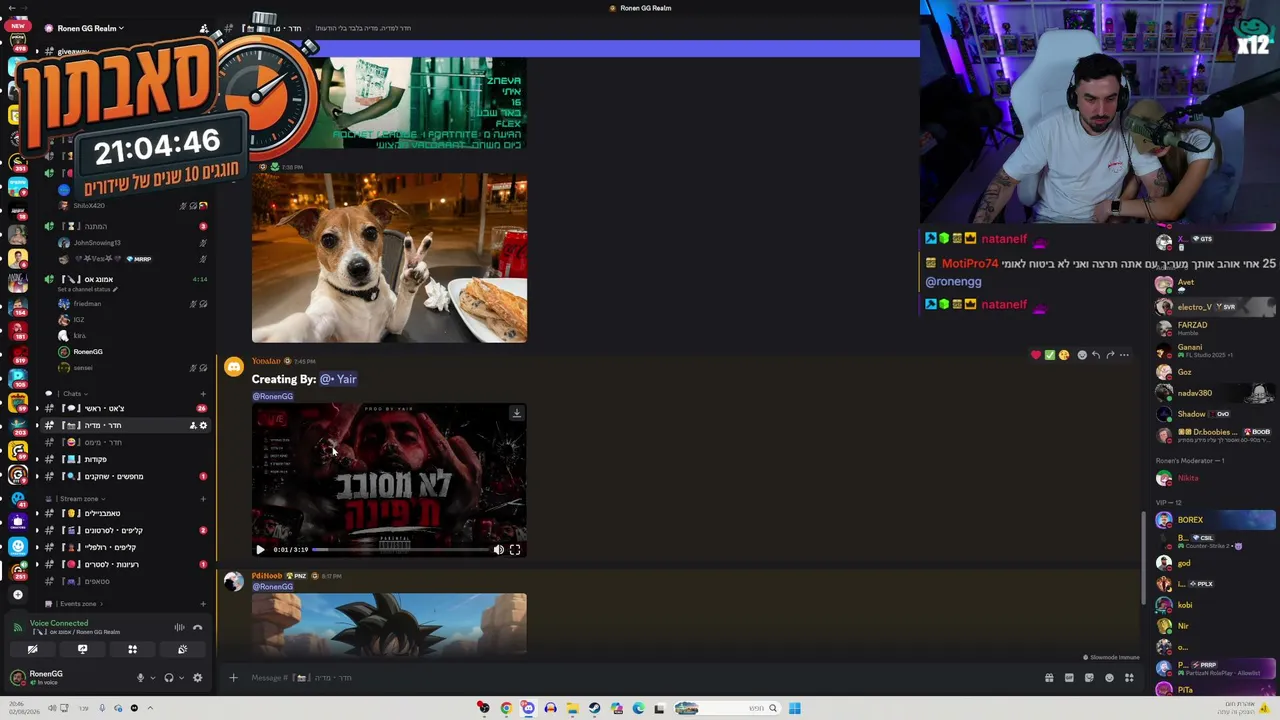Screen dimensions: 1280x720
Task: Disconnect from the voice channel
Action: (x=197, y=628)
